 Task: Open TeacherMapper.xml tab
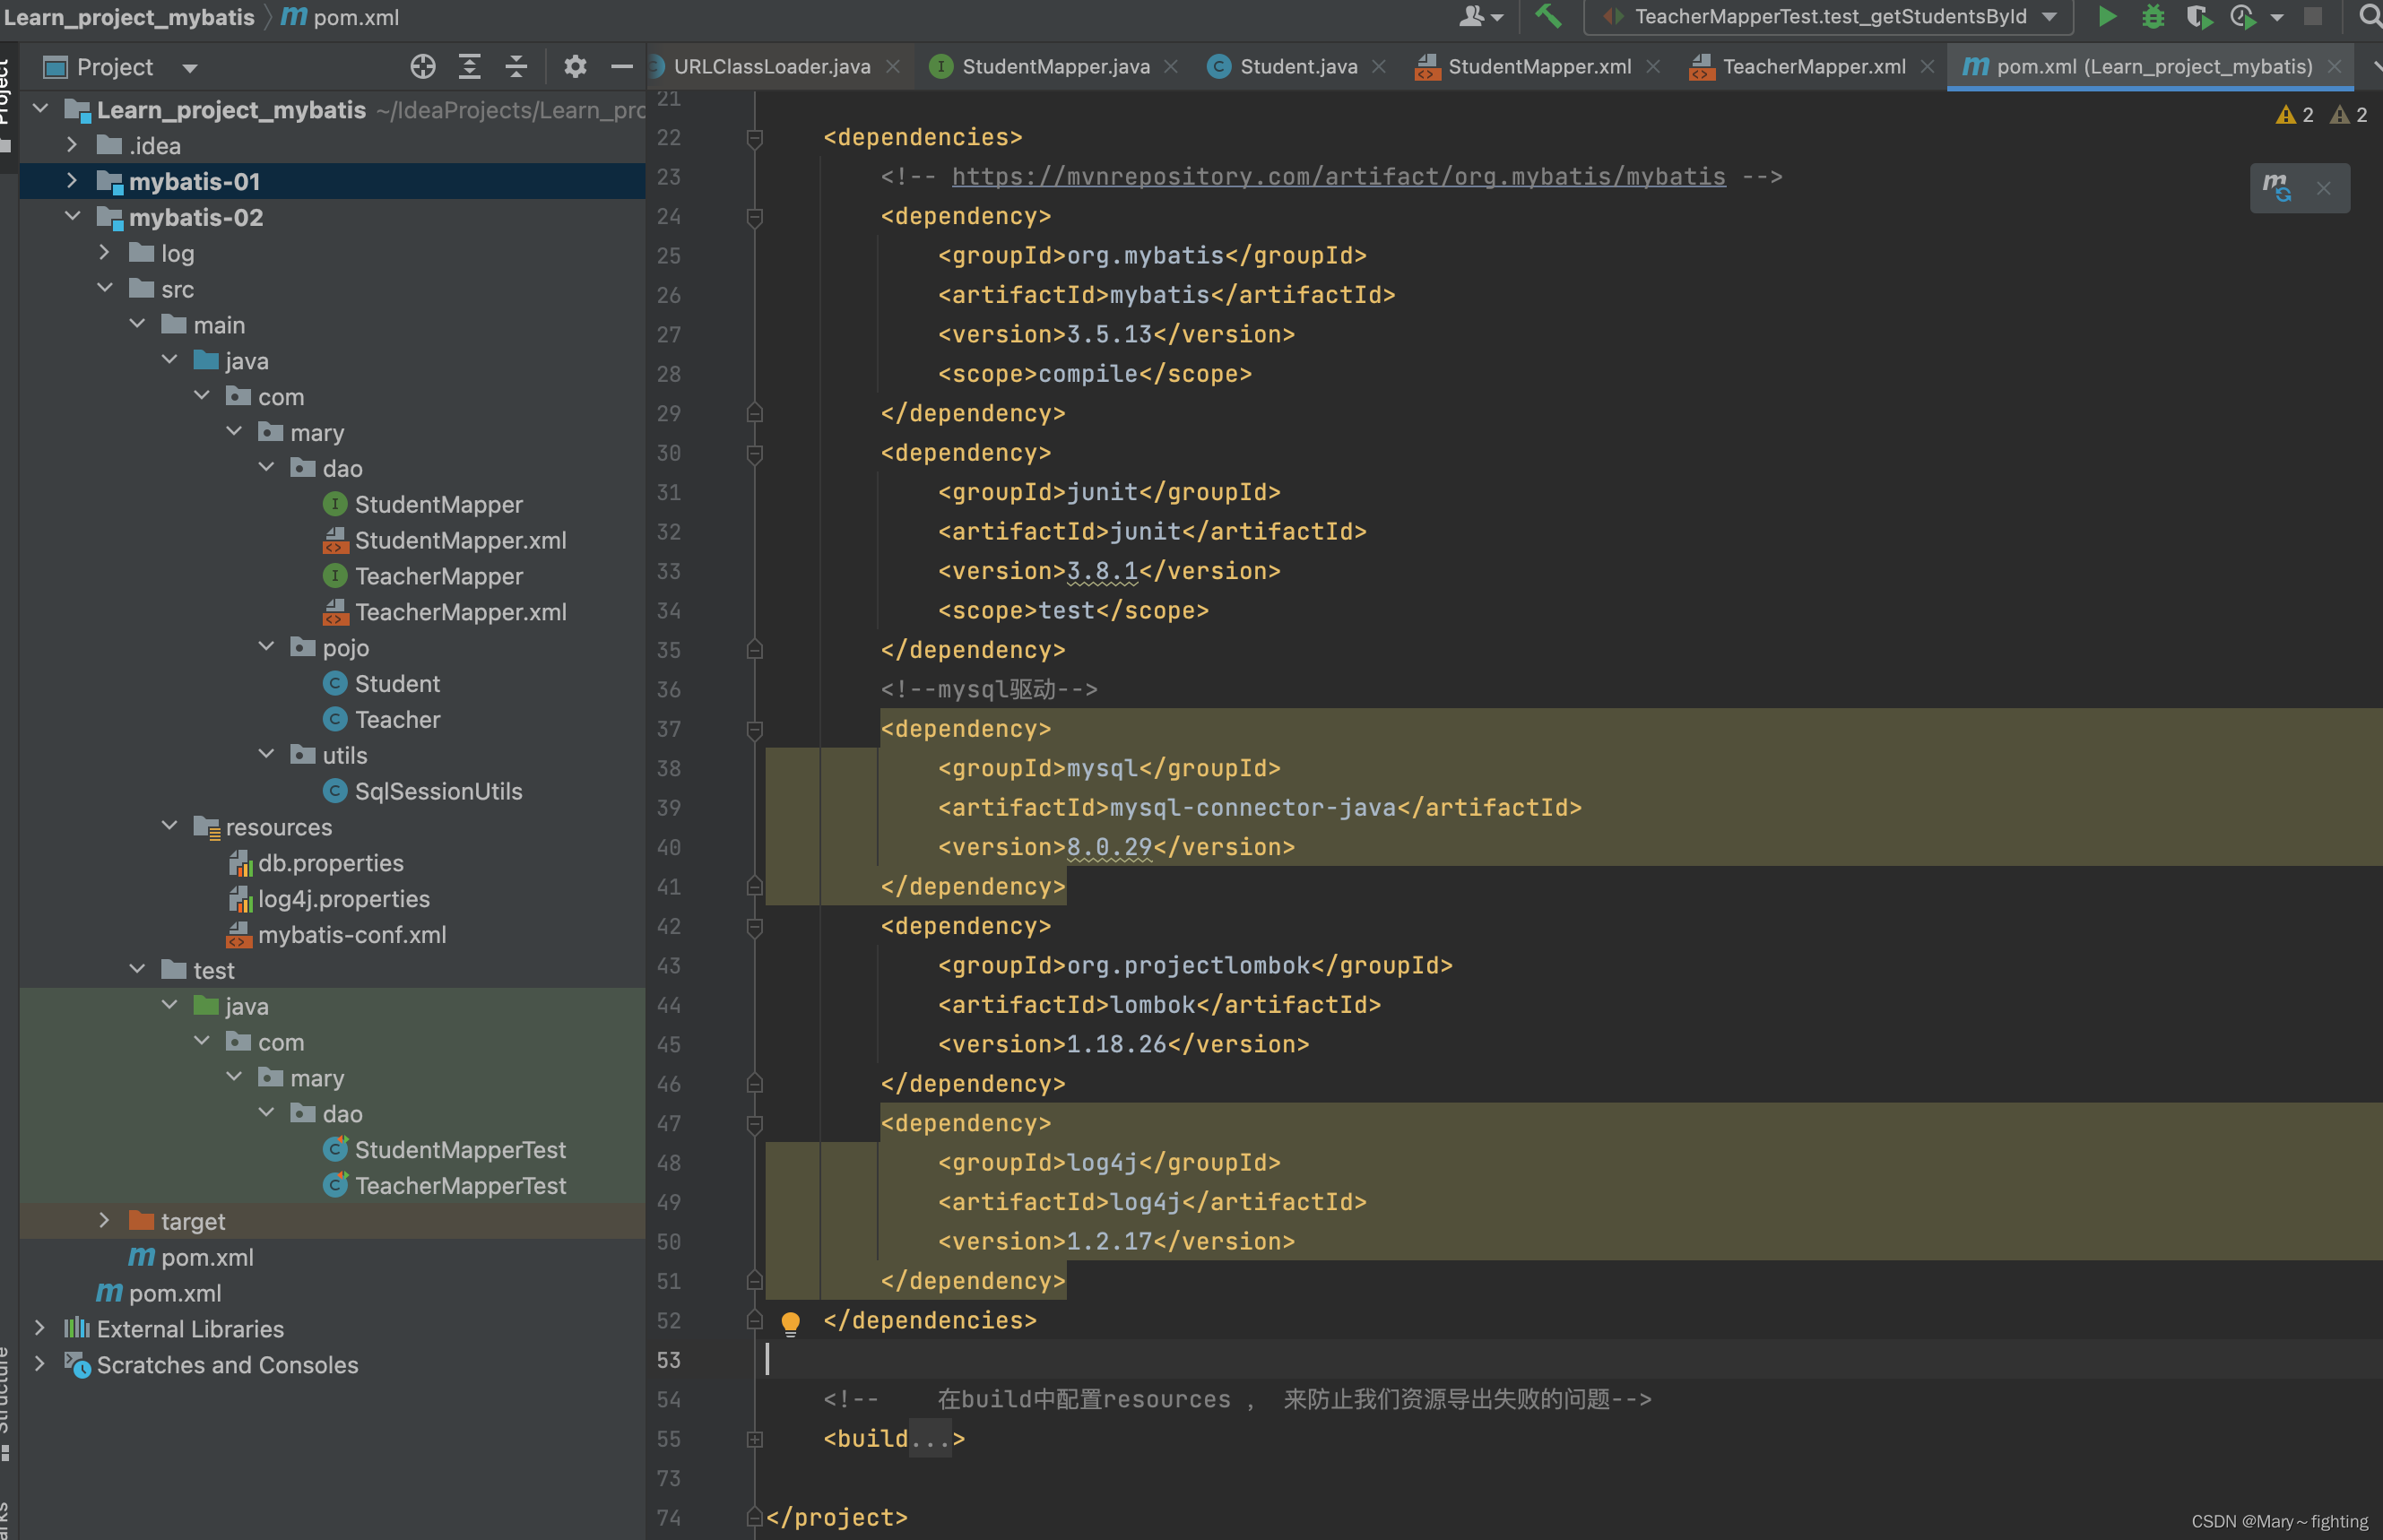[x=1812, y=66]
